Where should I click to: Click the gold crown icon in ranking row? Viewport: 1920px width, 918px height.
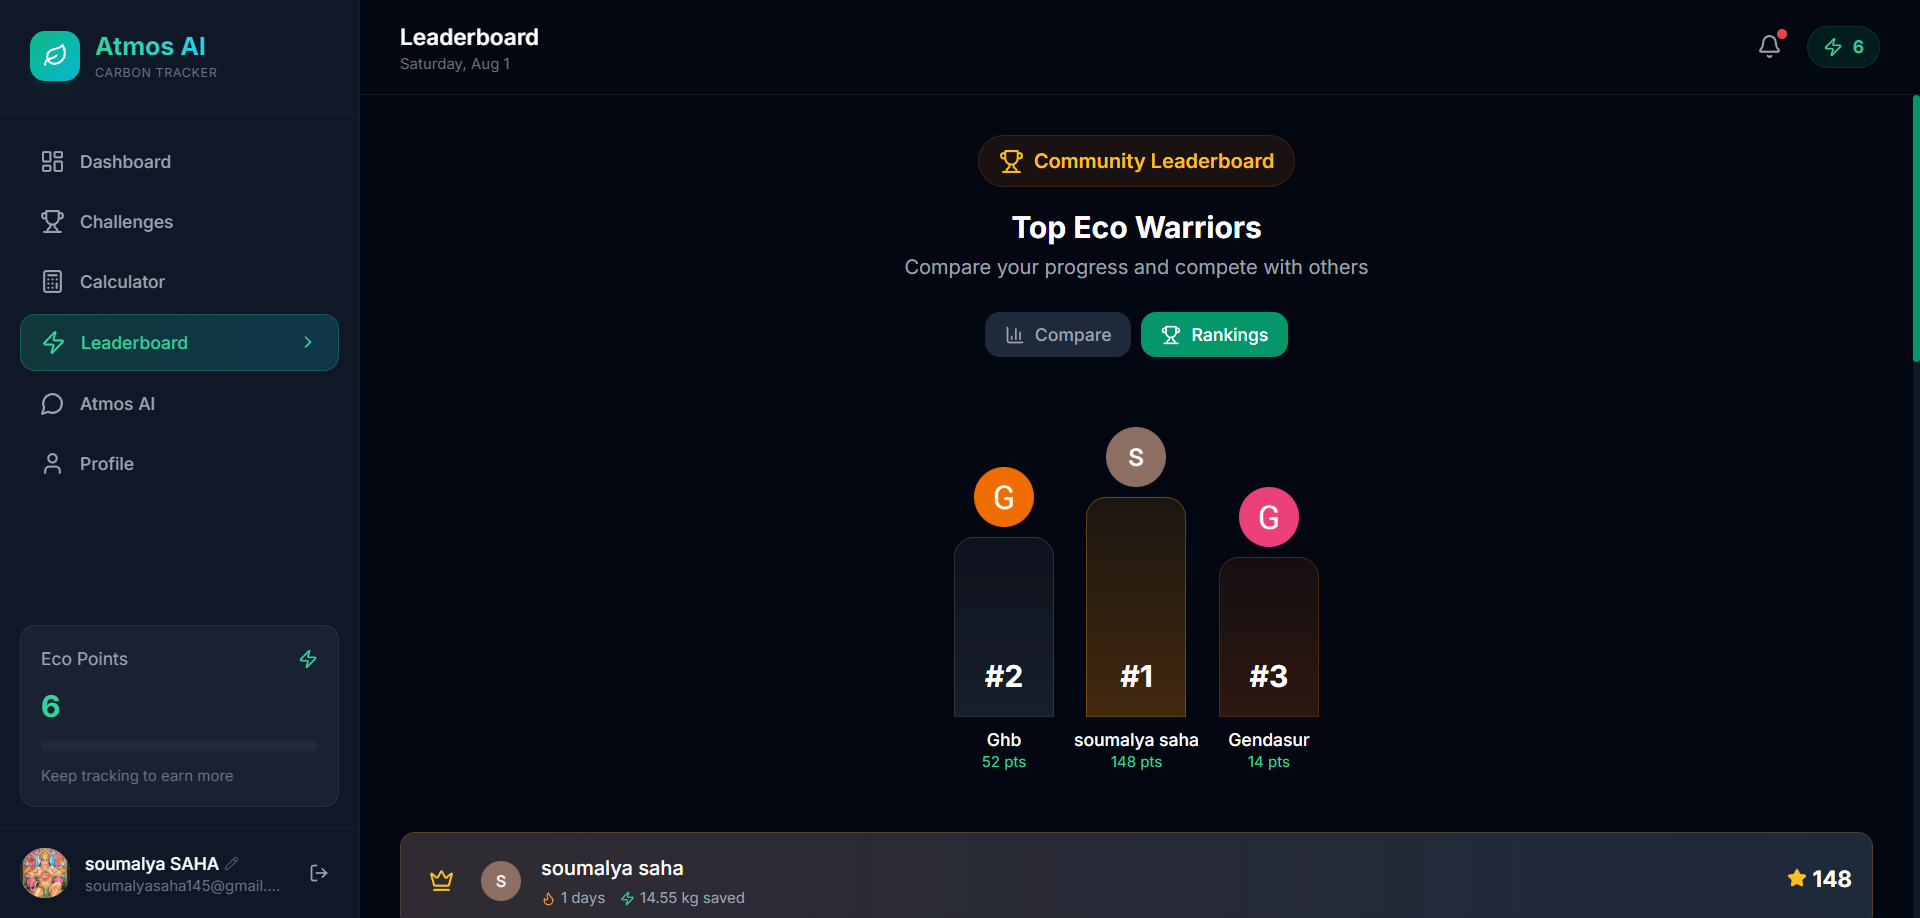[x=441, y=880]
